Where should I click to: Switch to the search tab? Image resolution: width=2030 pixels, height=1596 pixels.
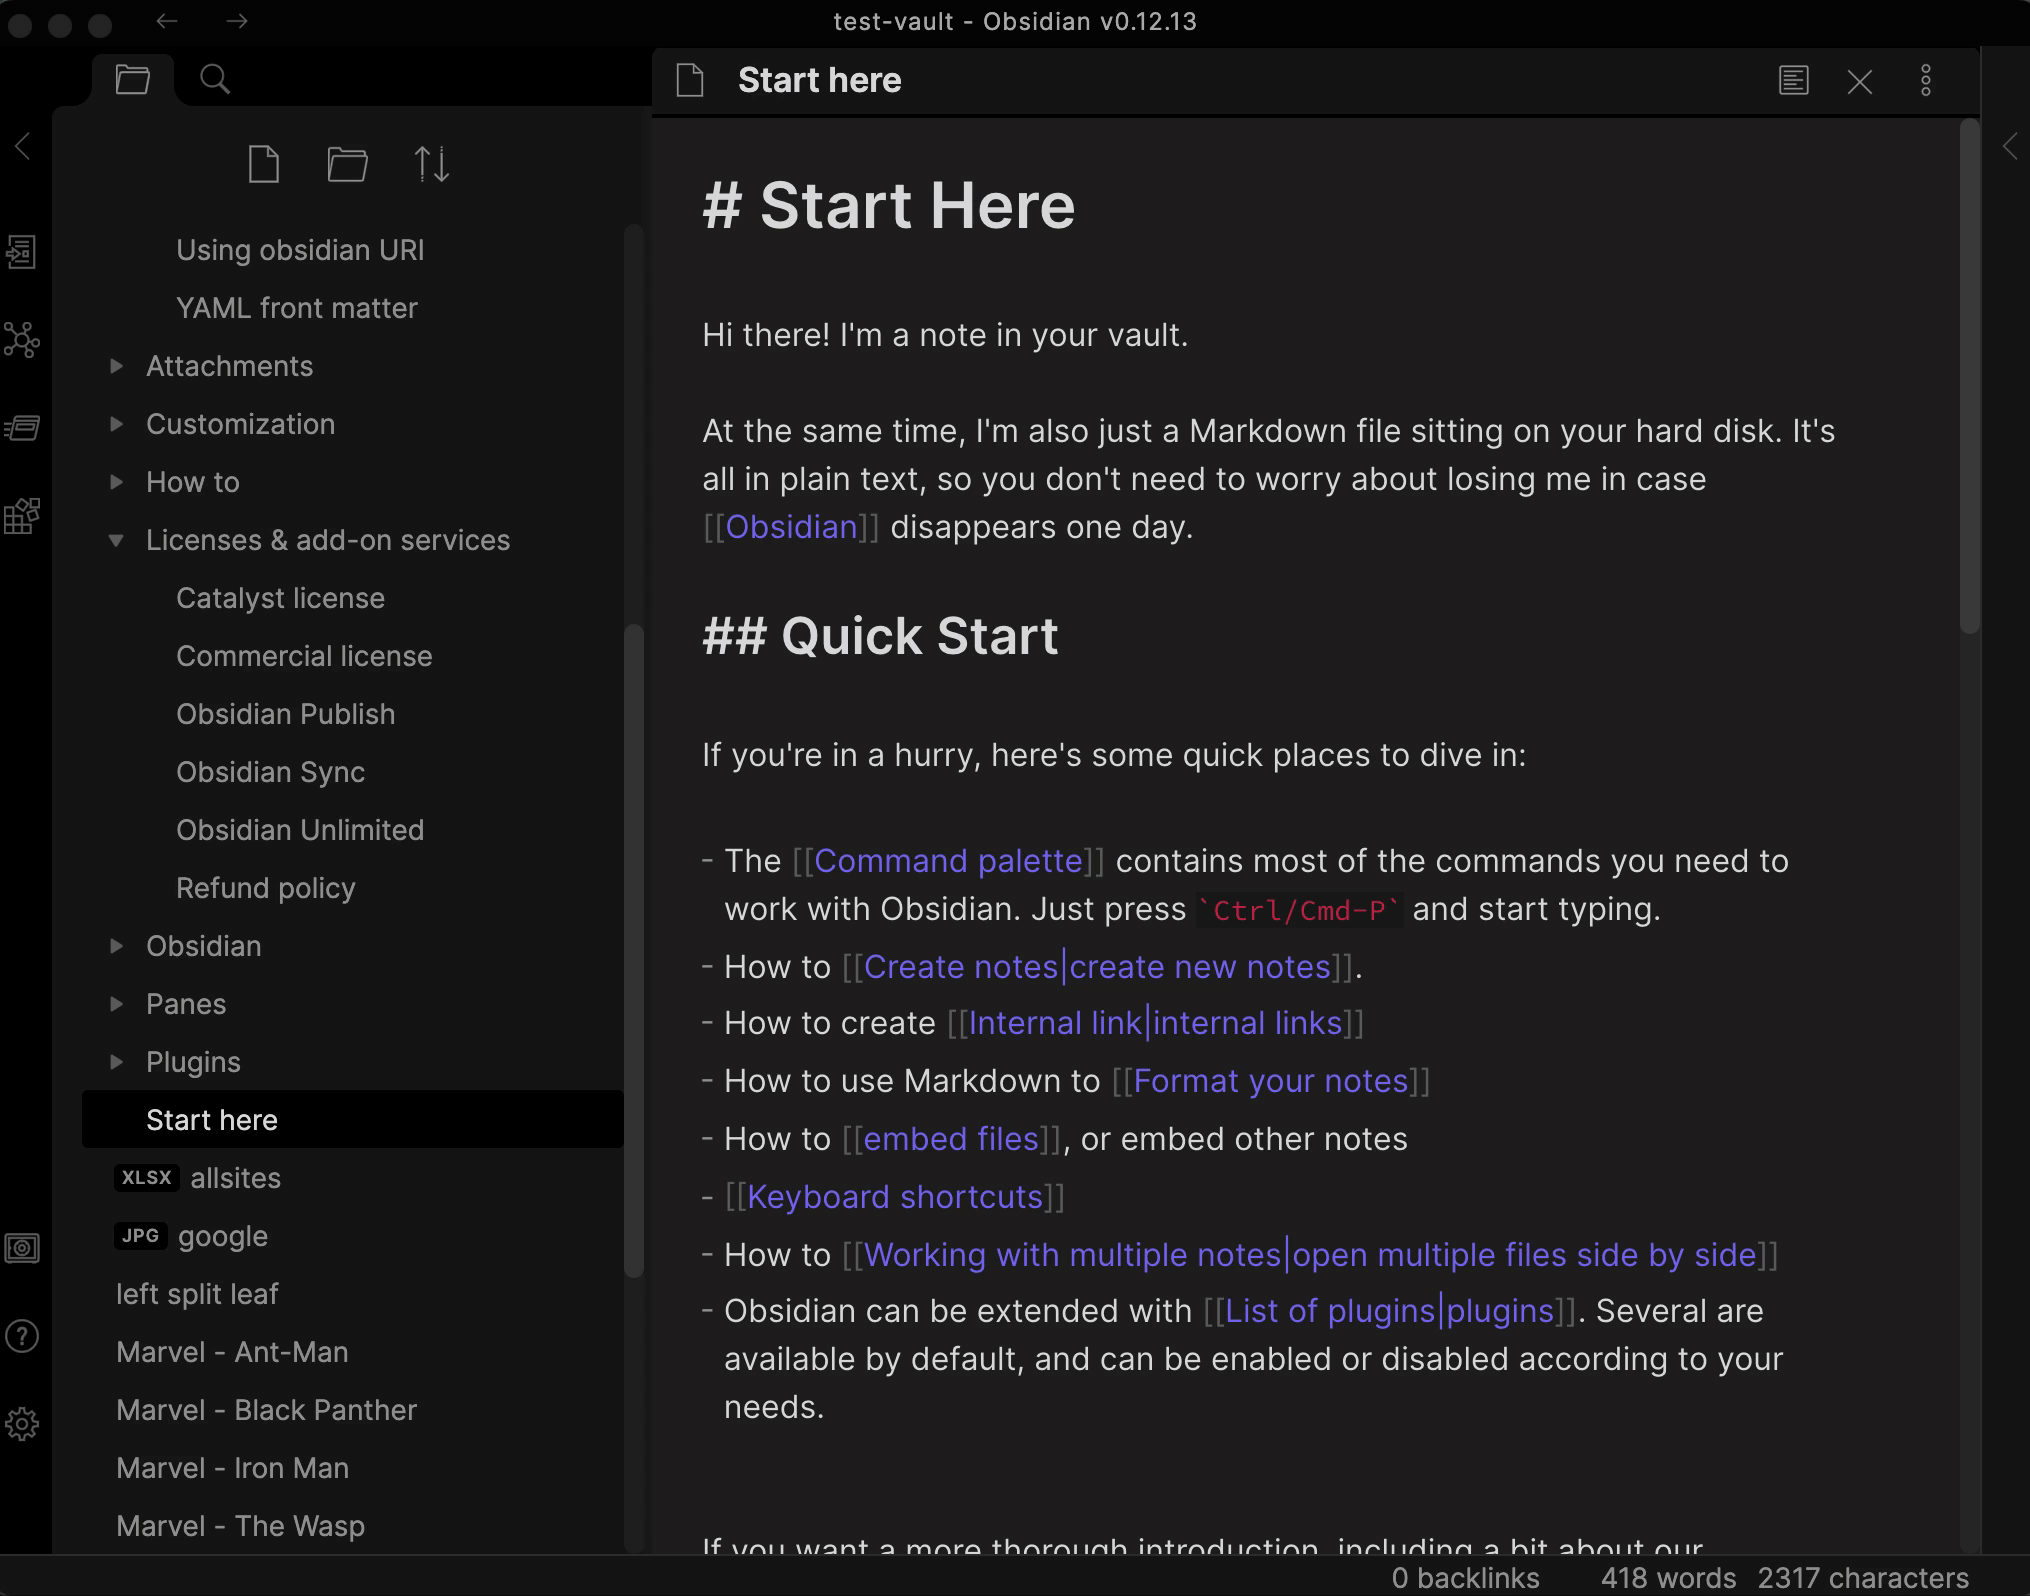pos(215,79)
